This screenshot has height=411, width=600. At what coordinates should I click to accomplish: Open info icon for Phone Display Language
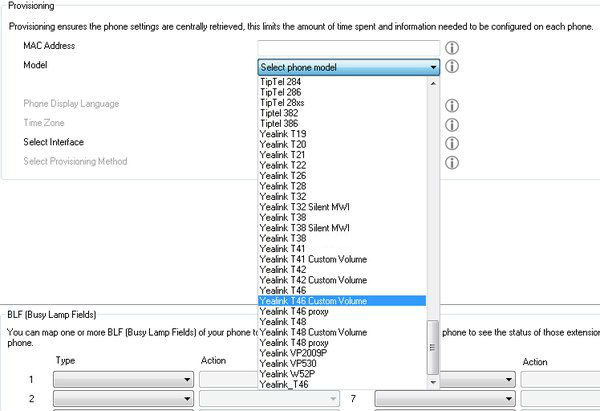pos(451,105)
